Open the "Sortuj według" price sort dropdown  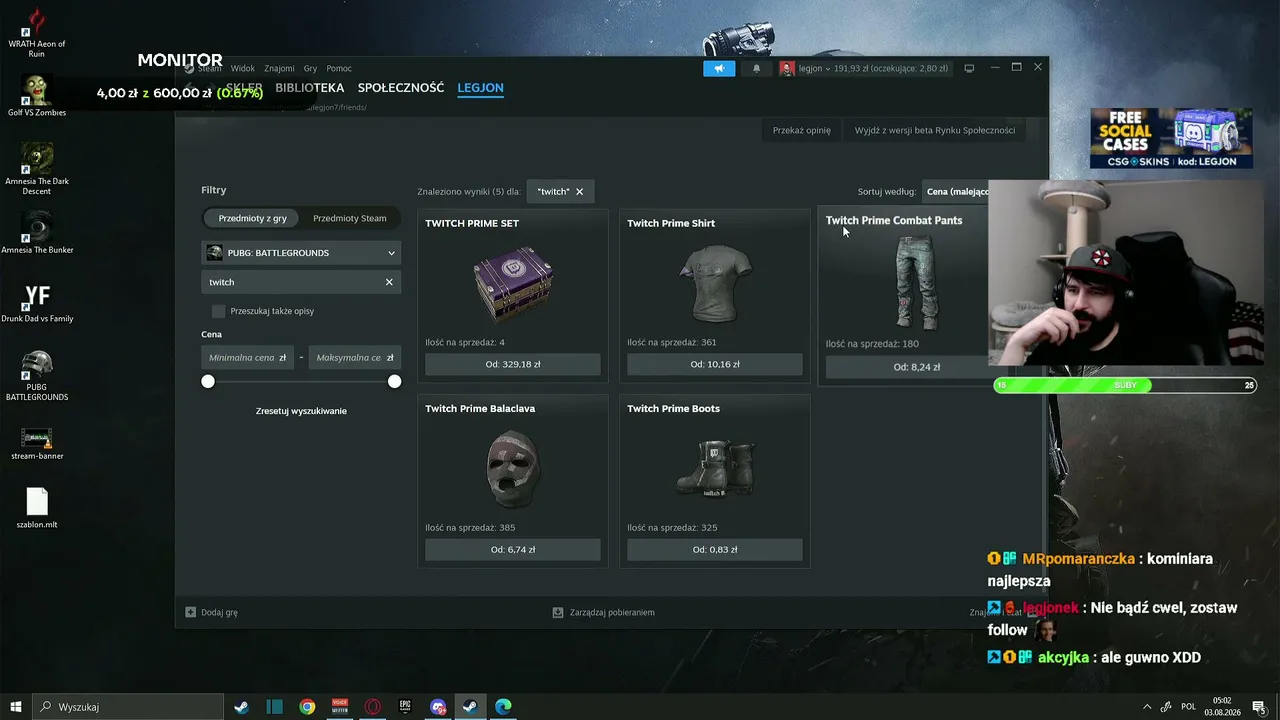(956, 191)
